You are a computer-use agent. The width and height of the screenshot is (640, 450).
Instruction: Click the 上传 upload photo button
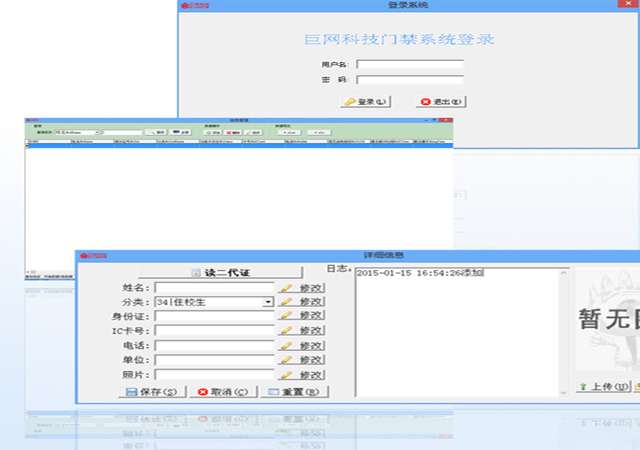603,386
